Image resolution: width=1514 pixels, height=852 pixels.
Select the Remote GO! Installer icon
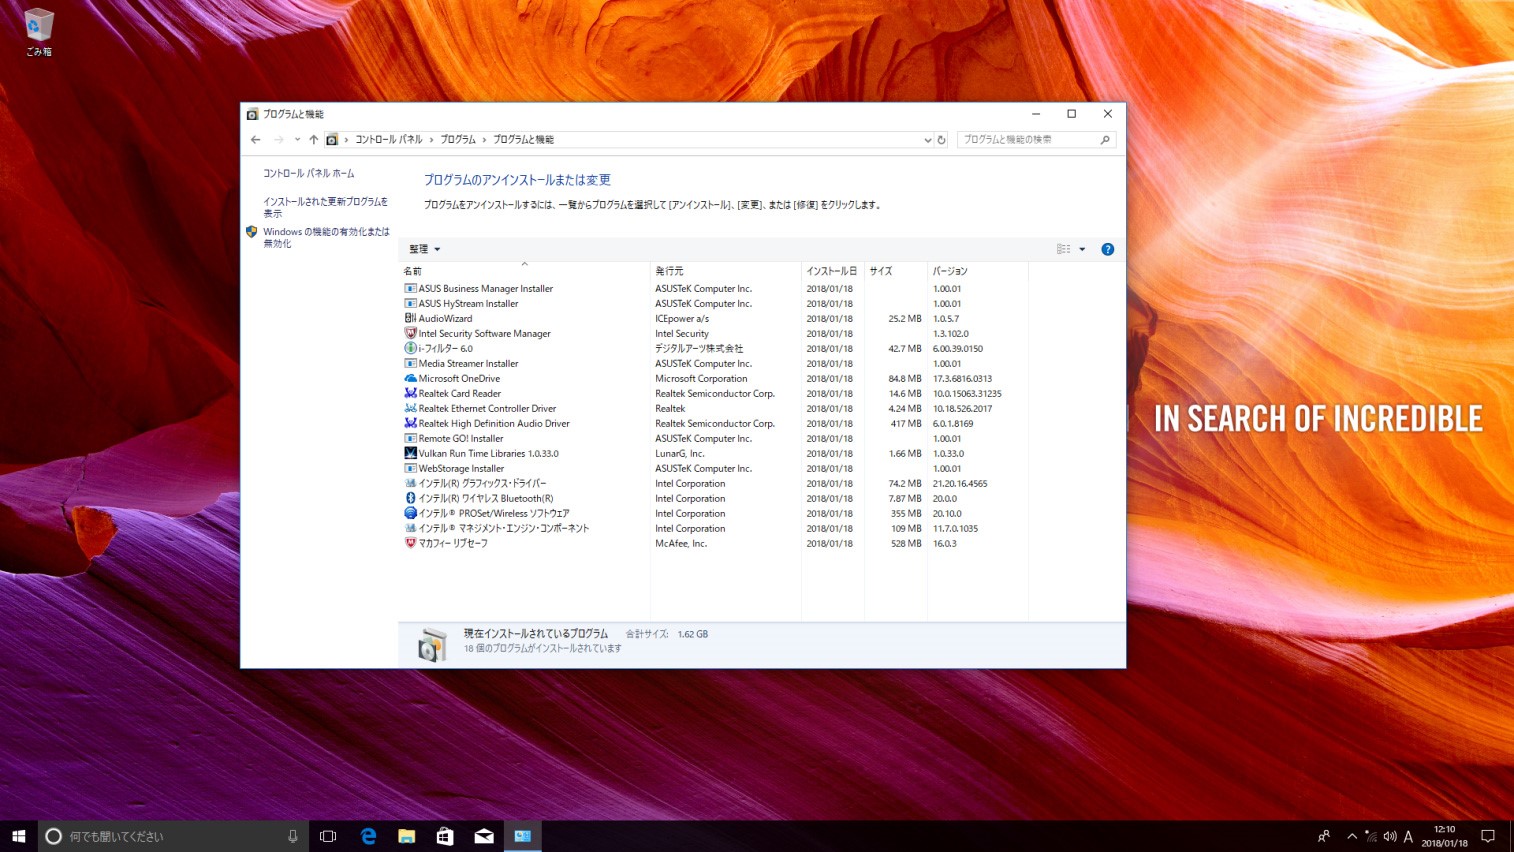coord(410,438)
